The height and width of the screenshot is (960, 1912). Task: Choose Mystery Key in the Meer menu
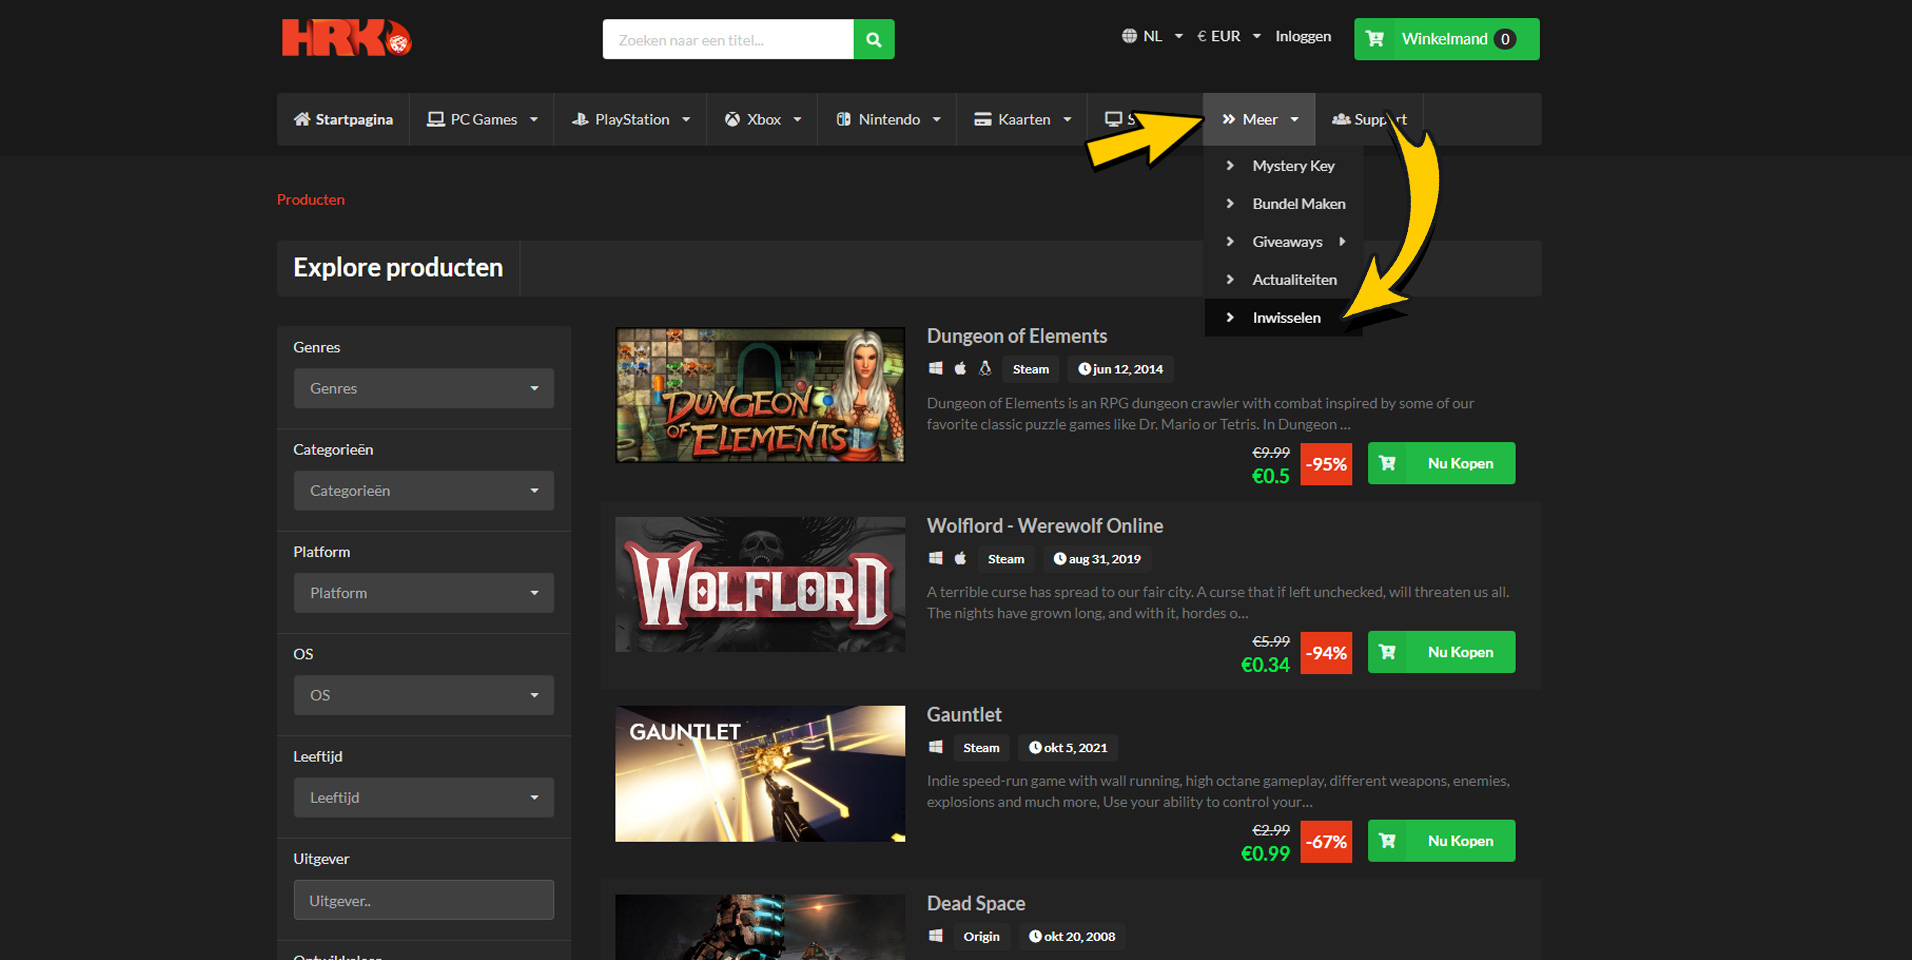[1293, 166]
